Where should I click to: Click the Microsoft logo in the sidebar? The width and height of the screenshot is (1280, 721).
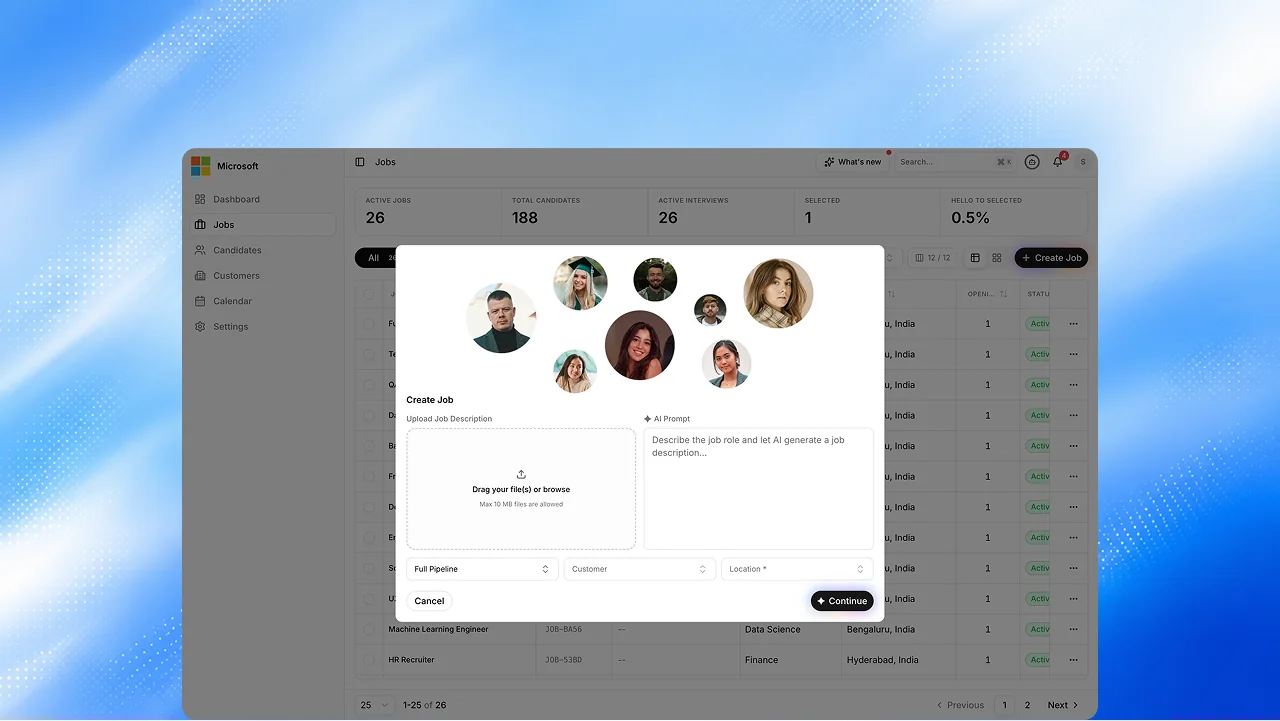coord(201,166)
